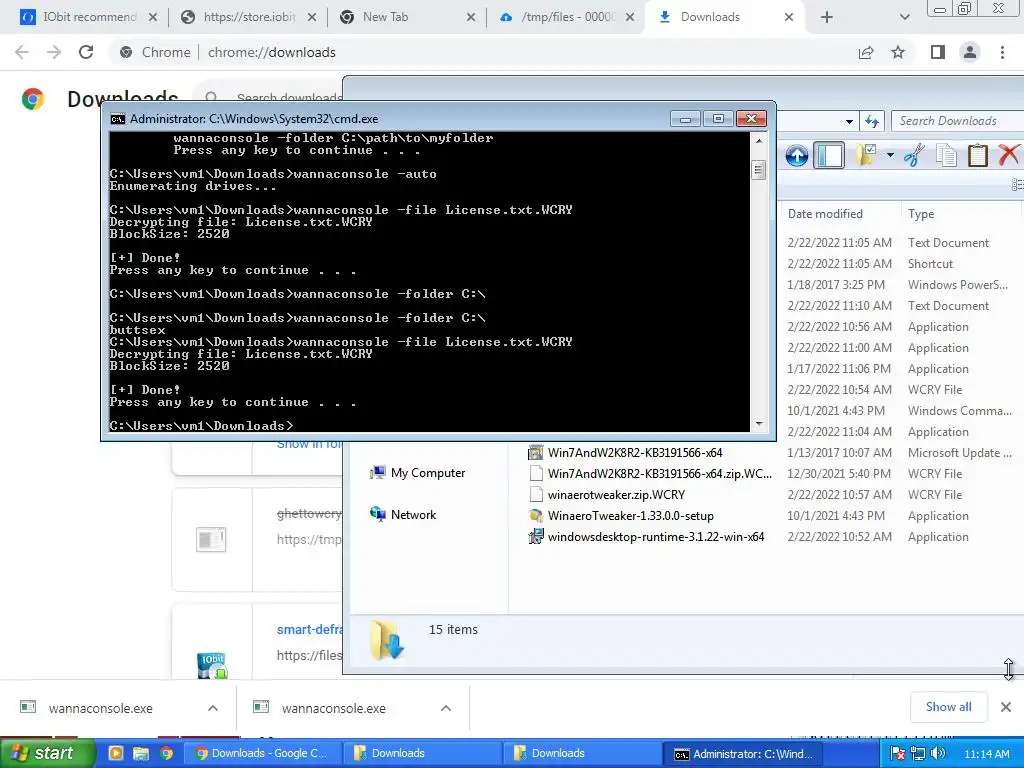Click the smart-defrag download link
Image resolution: width=1024 pixels, height=768 pixels.
(x=309, y=630)
